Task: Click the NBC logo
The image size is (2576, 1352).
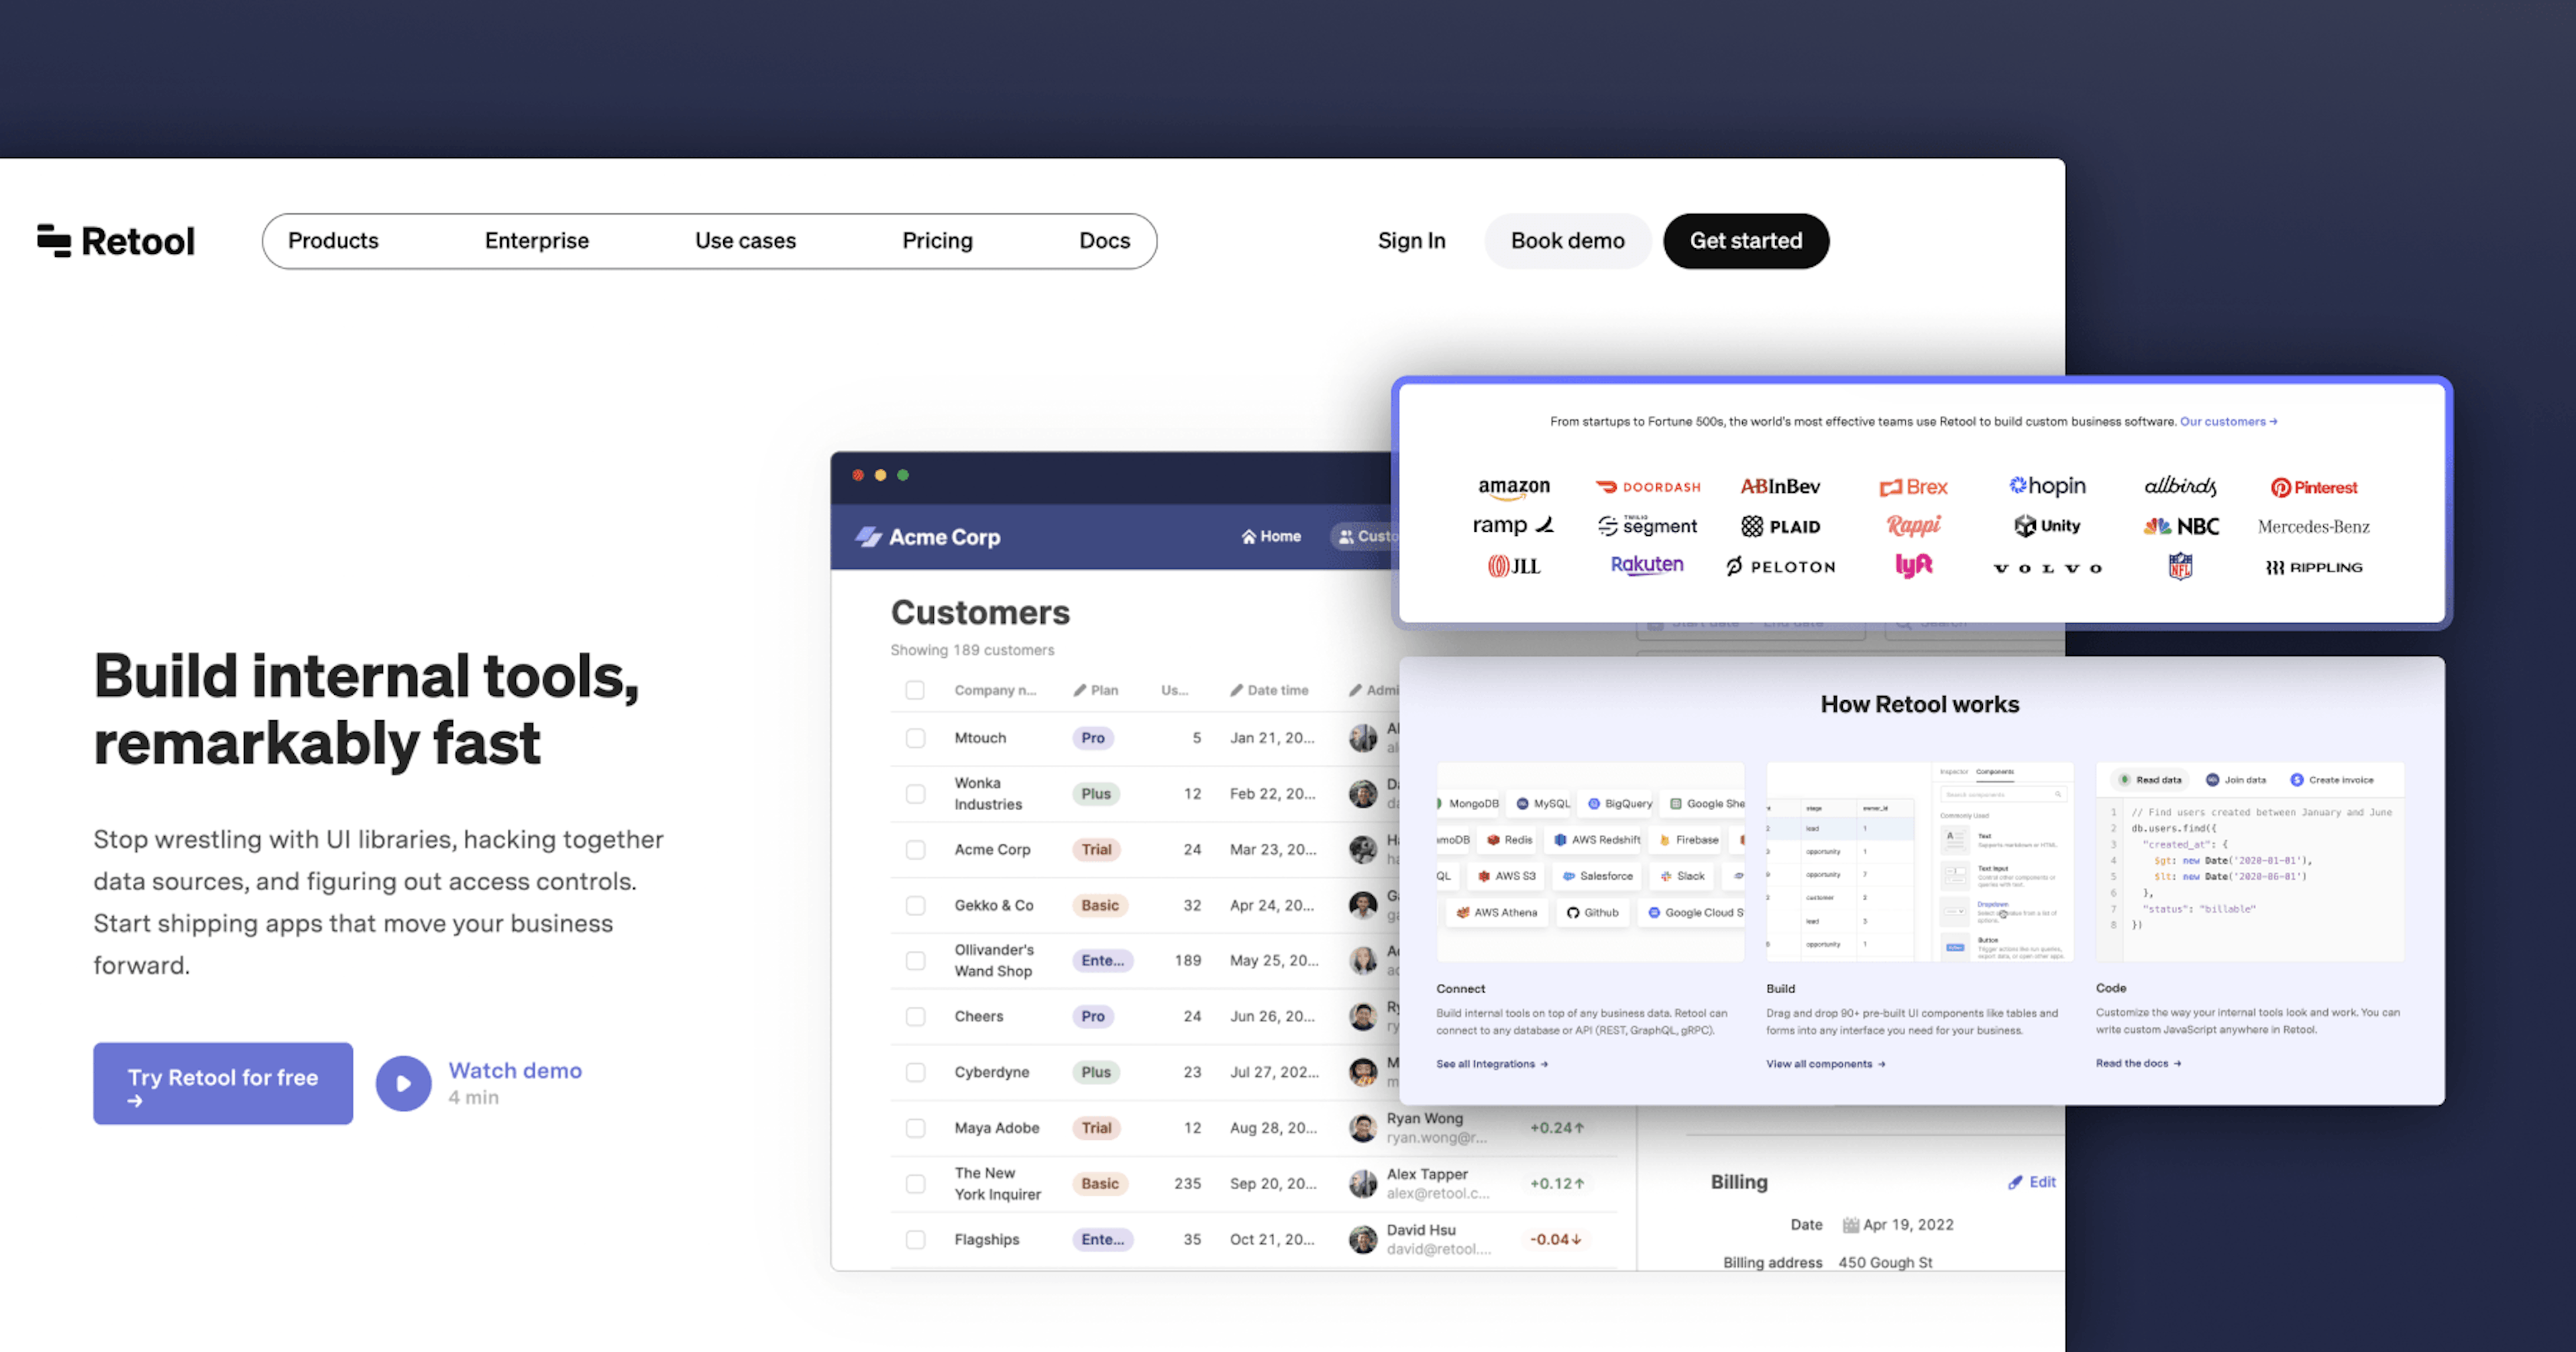Action: tap(2181, 526)
